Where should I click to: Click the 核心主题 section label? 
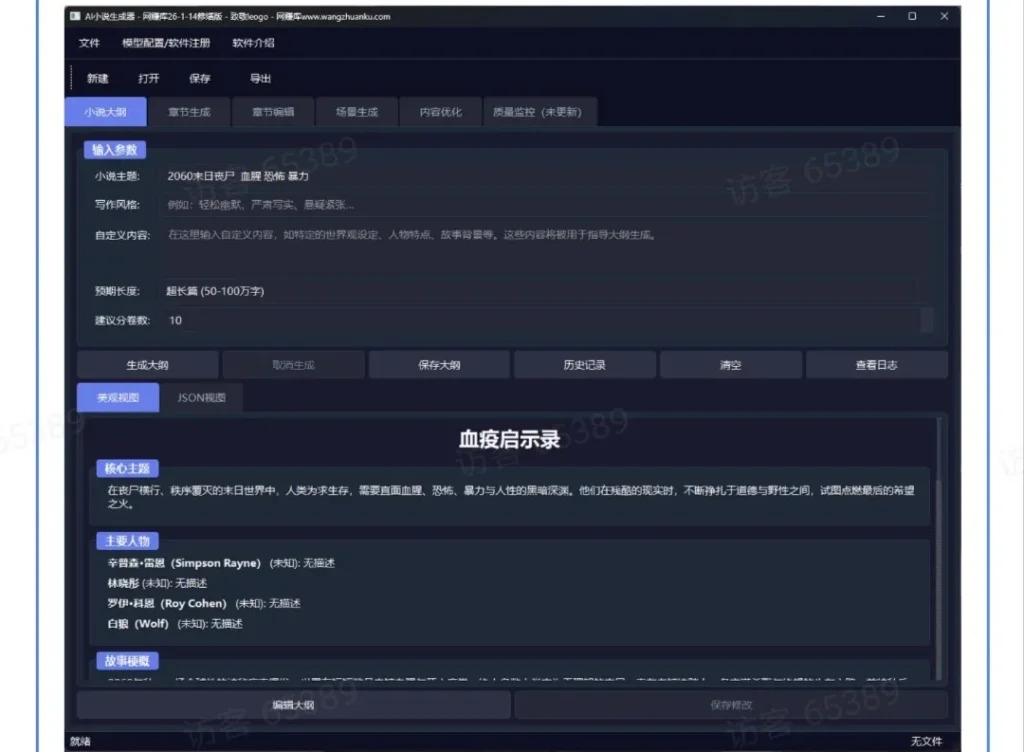127,469
